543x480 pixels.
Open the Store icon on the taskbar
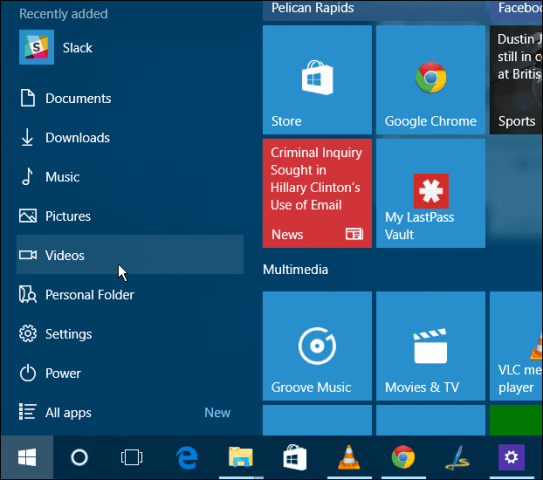pos(295,457)
